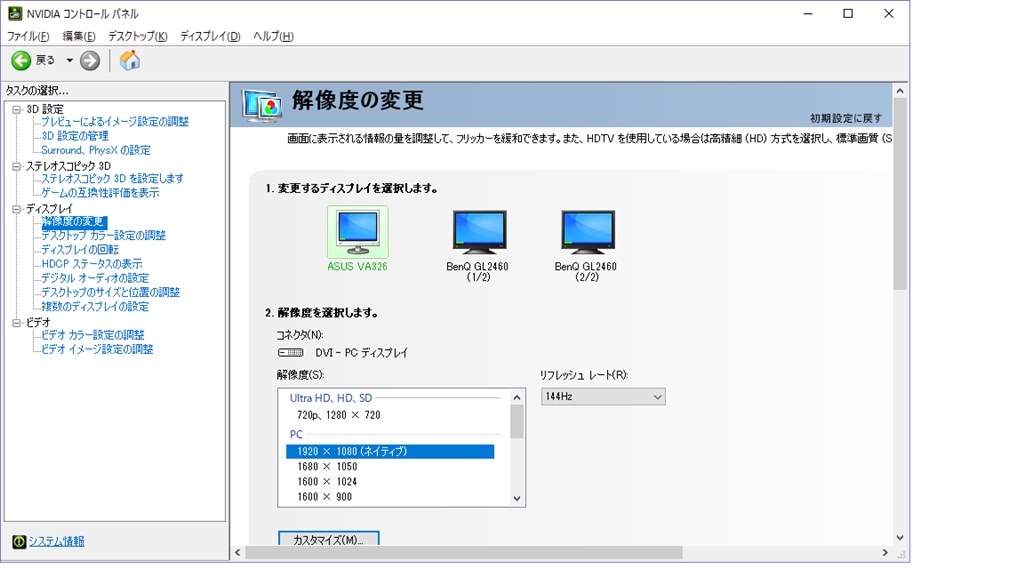This screenshot has height=576, width=1024.
Task: Open デジタル オーディオの設定
Action: click(95, 278)
